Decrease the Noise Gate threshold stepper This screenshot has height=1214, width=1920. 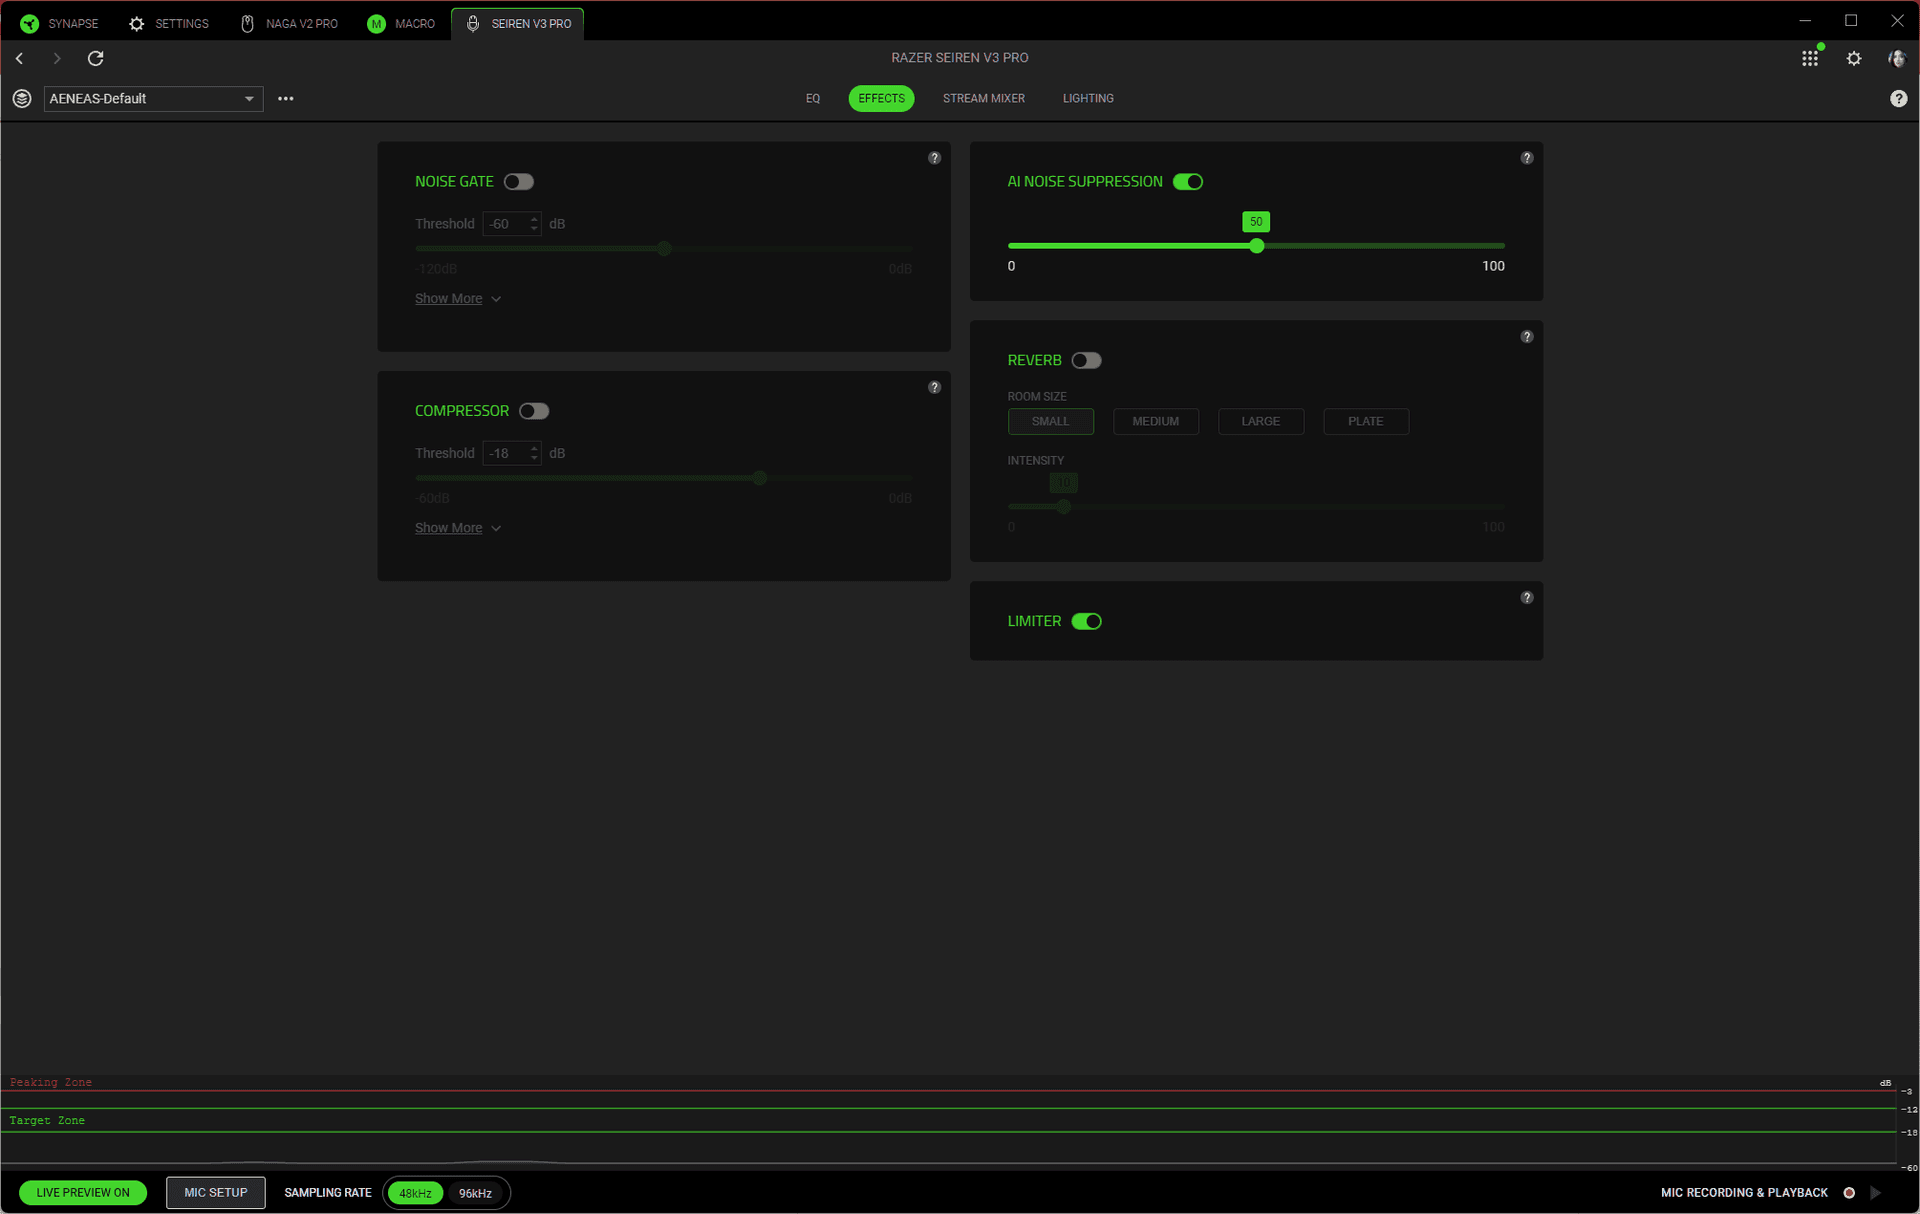[534, 229]
